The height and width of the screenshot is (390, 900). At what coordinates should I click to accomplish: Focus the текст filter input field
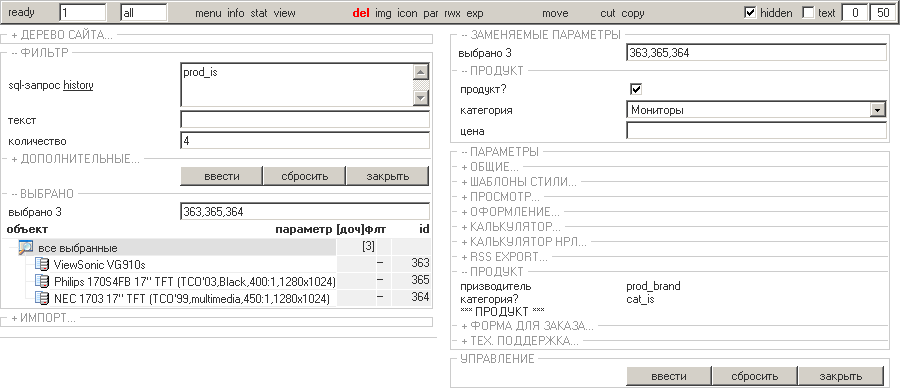pyautogui.click(x=305, y=119)
